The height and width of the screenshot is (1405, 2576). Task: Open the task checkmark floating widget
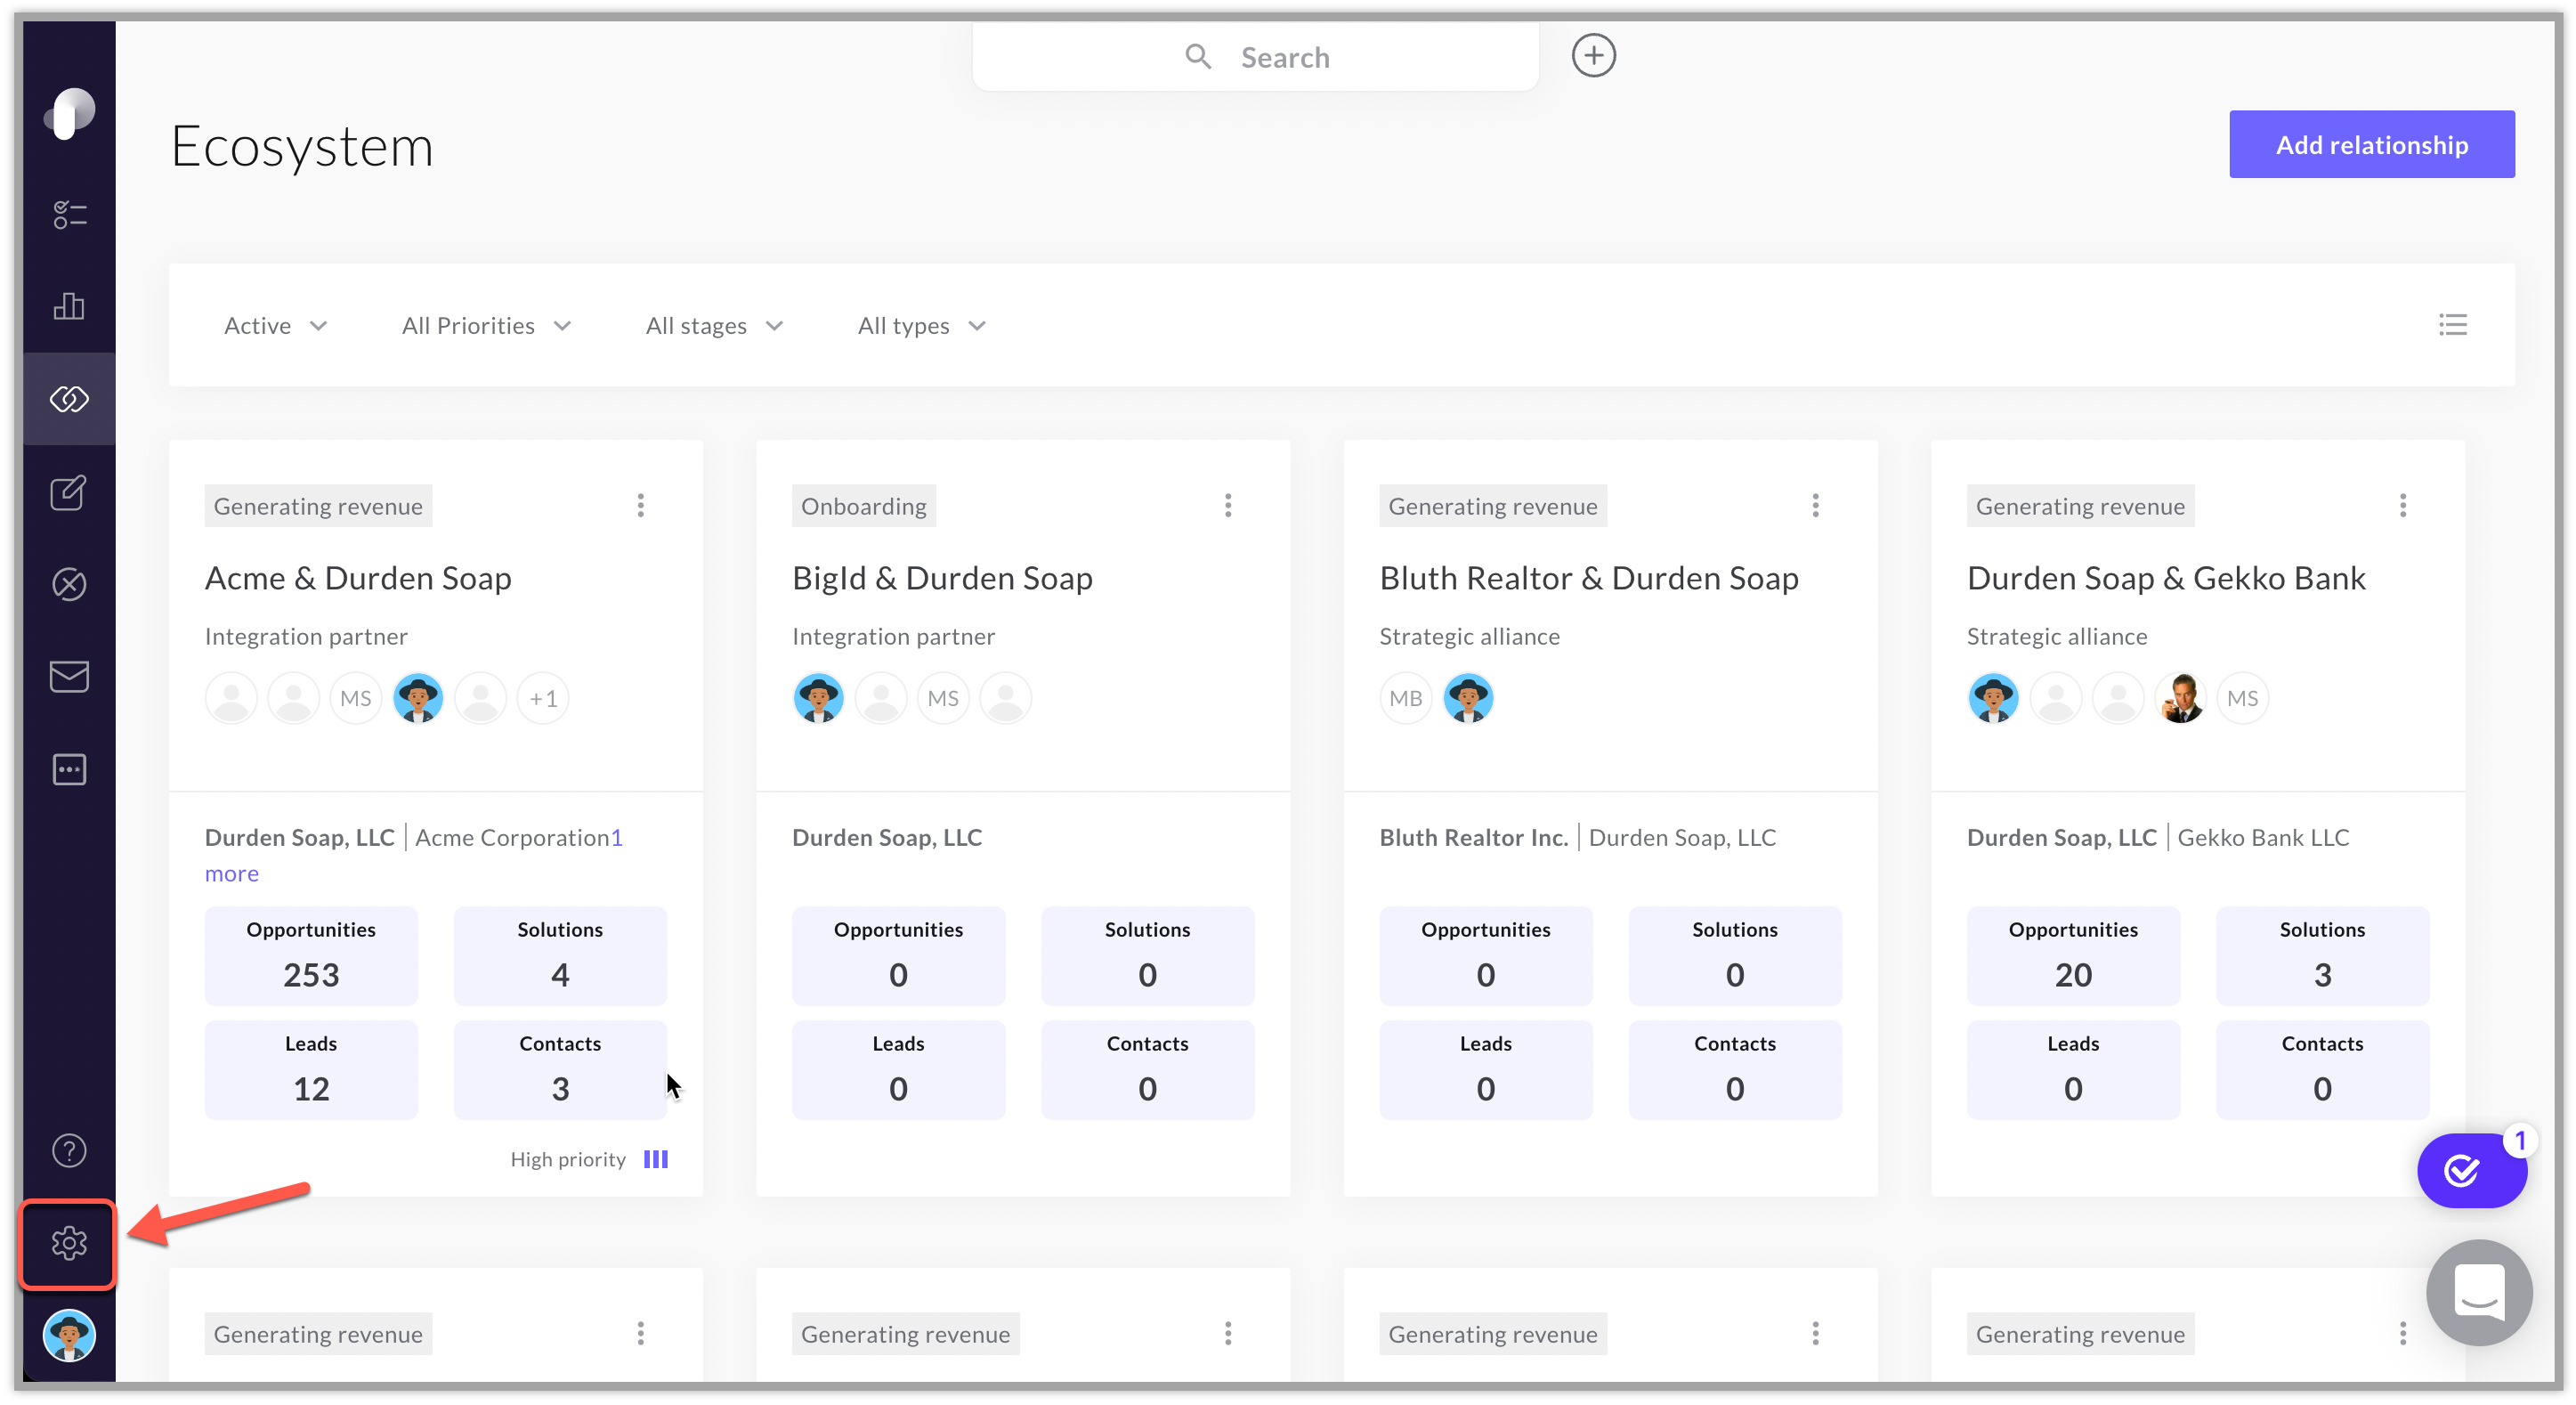(2470, 1170)
